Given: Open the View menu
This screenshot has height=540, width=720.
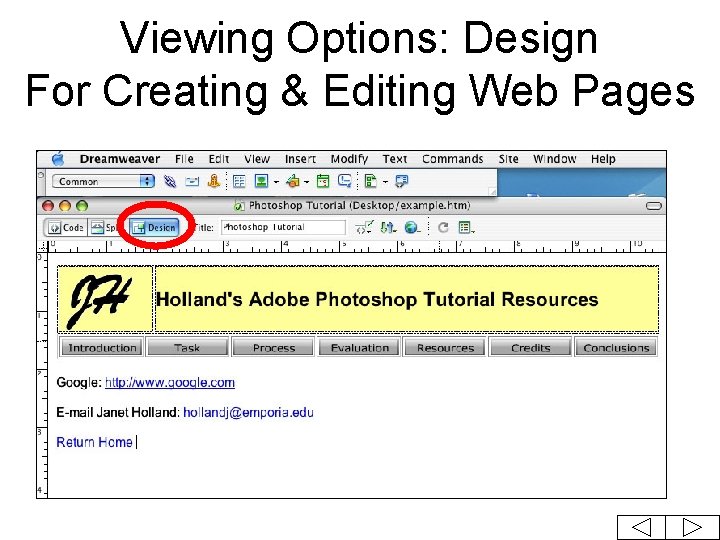Looking at the screenshot, I should click(x=257, y=159).
